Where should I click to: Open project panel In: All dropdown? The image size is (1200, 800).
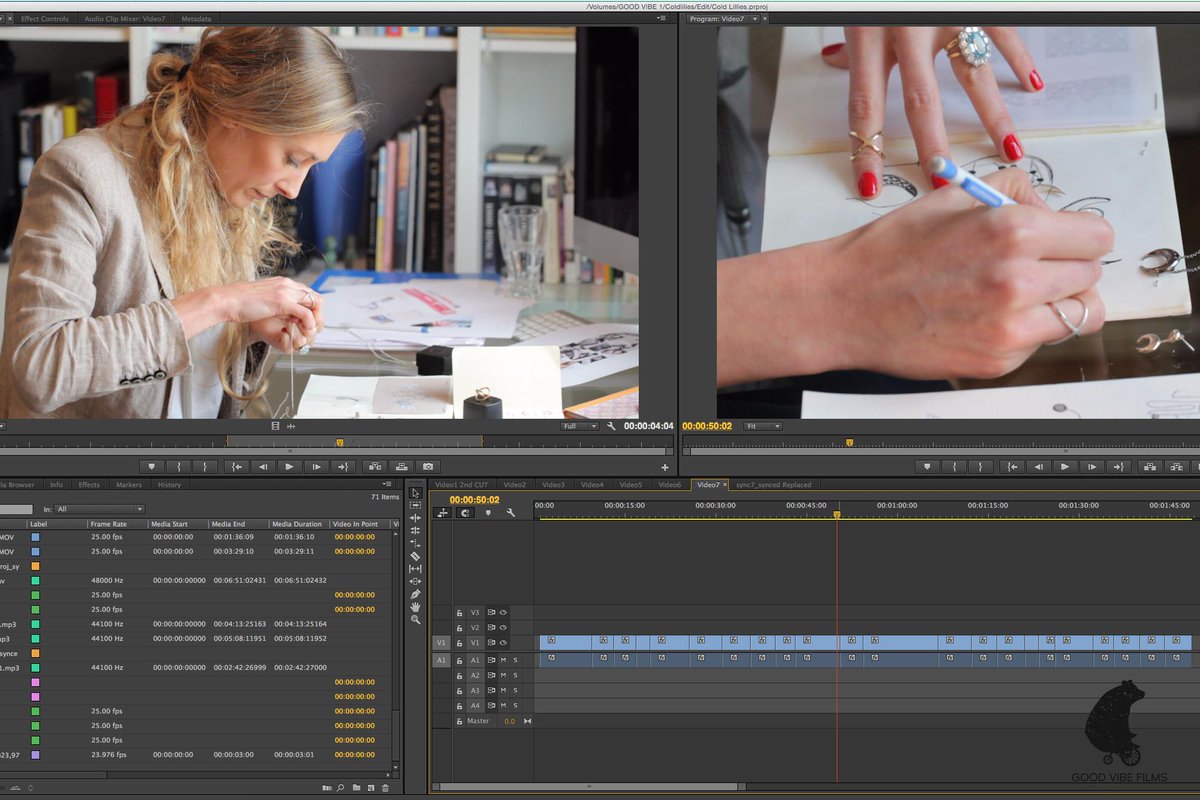pos(100,509)
